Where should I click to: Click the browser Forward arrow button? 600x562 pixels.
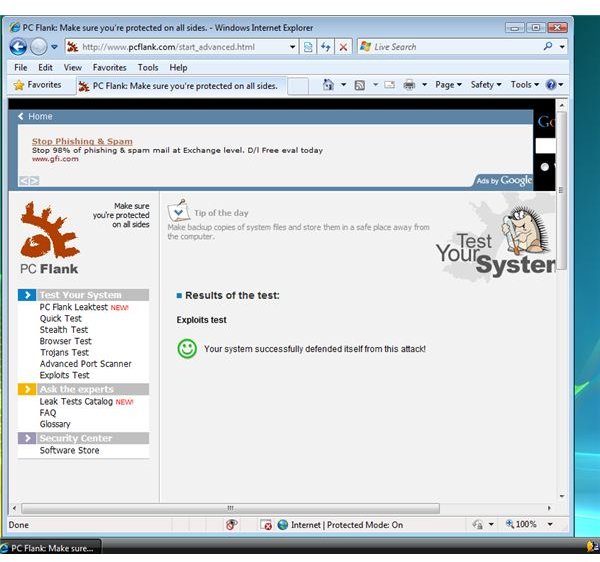[38, 47]
